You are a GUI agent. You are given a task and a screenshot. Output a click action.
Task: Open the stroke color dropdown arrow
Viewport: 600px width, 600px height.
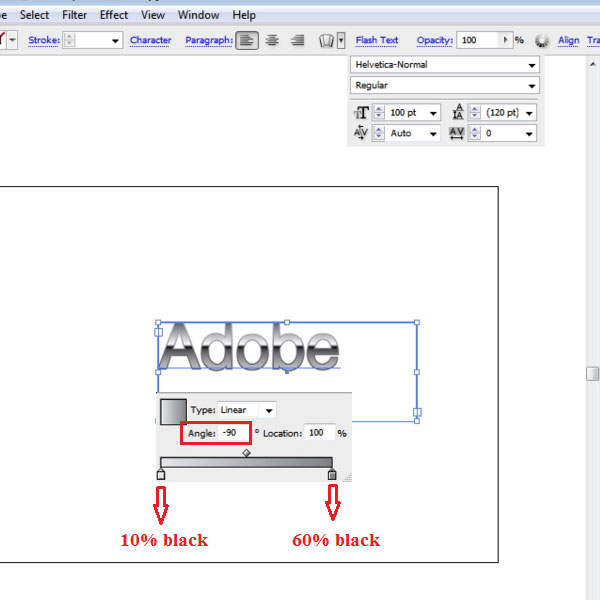(x=13, y=40)
